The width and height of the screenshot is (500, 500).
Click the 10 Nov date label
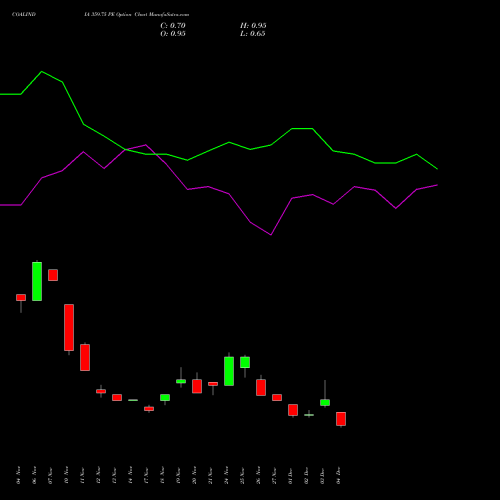point(66,475)
